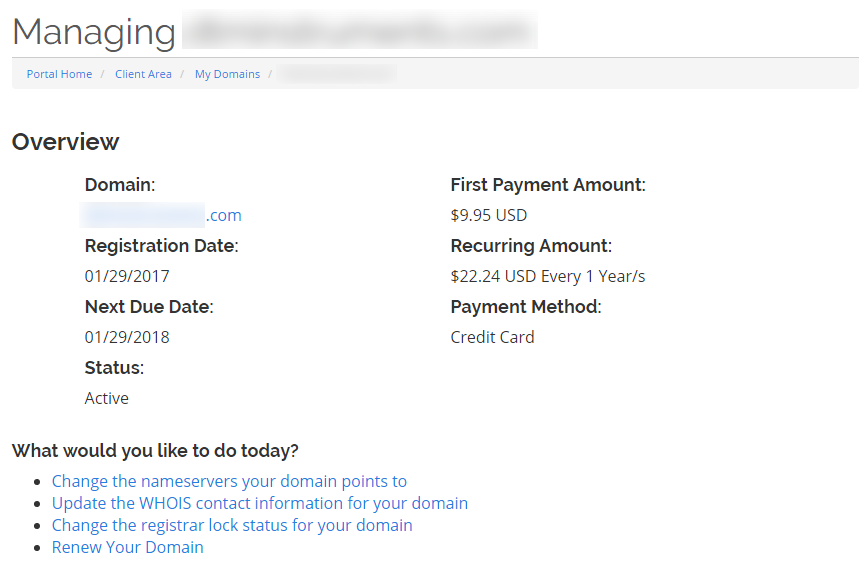Open the Client Area breadcrumb link
This screenshot has height=573, width=868.
[143, 74]
